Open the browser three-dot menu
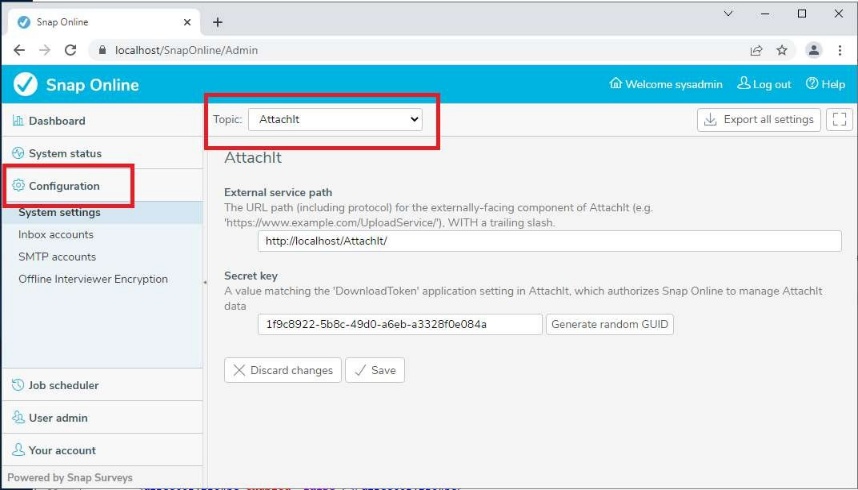Screen dimensions: 858x490 point(841,50)
